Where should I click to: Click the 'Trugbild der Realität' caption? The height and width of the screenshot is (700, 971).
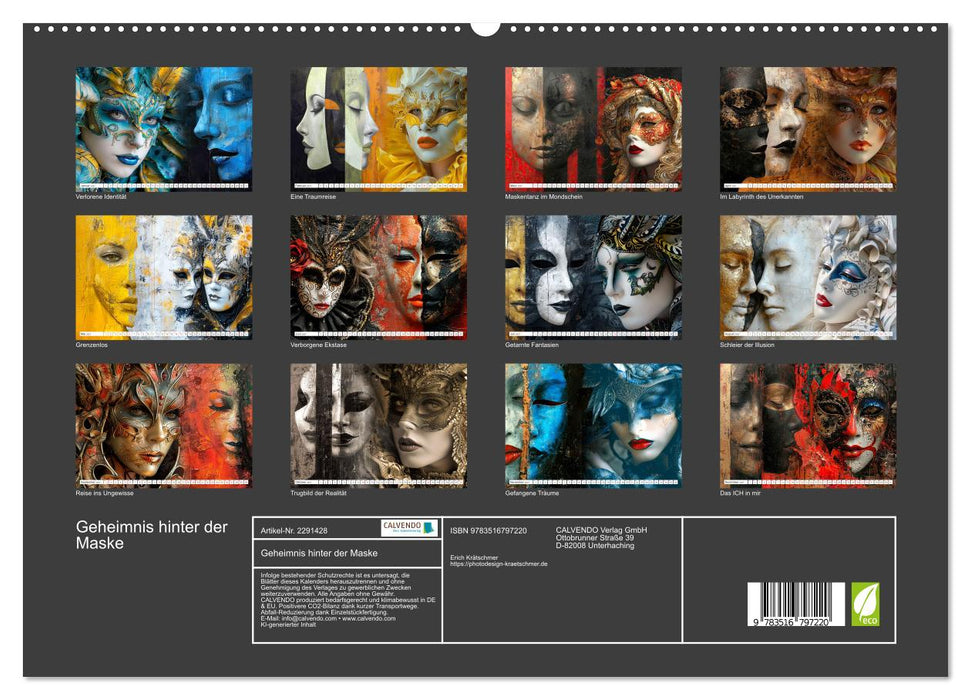318,494
